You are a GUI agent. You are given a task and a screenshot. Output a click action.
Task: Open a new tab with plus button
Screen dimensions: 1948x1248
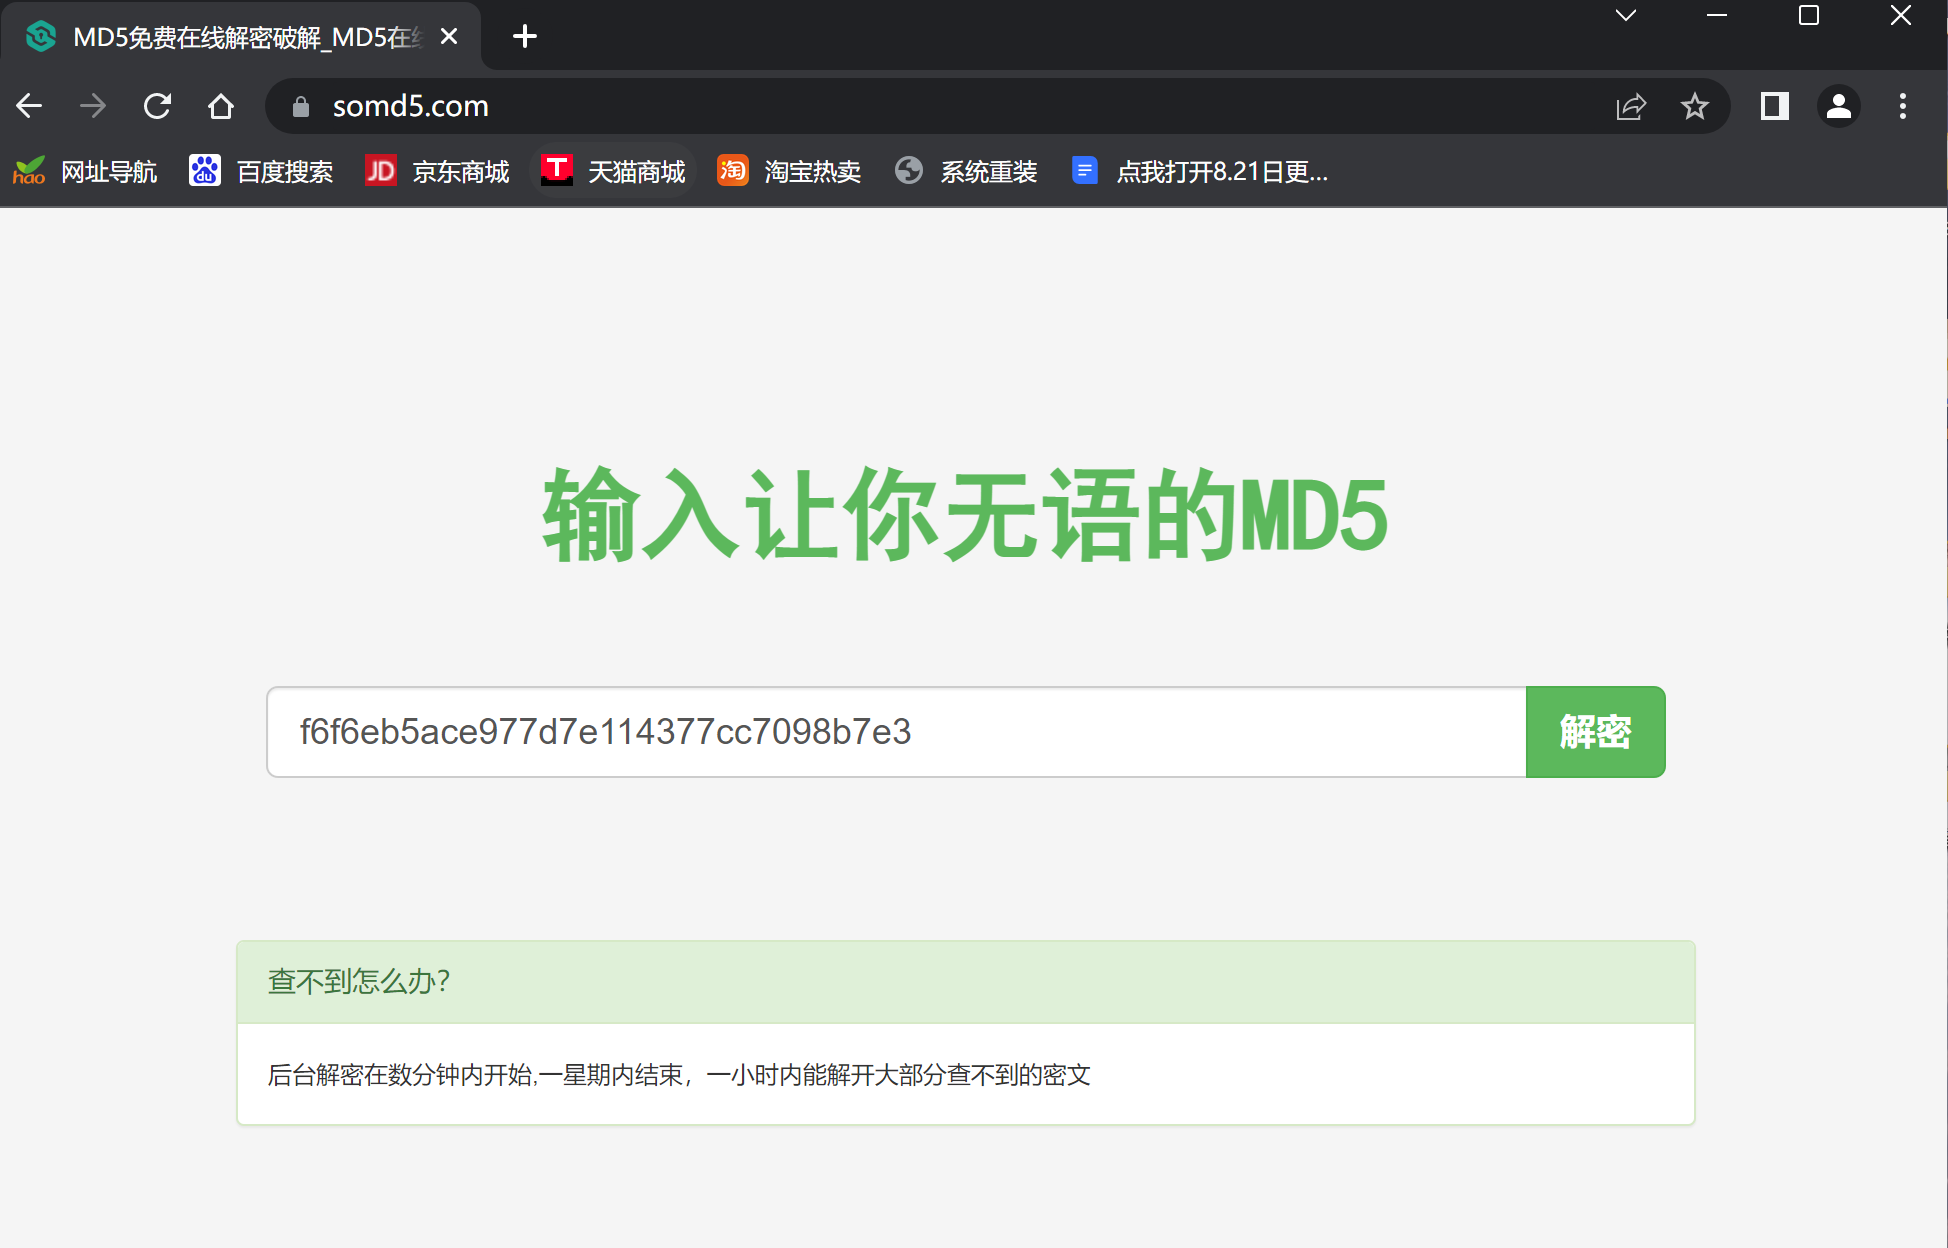[524, 37]
